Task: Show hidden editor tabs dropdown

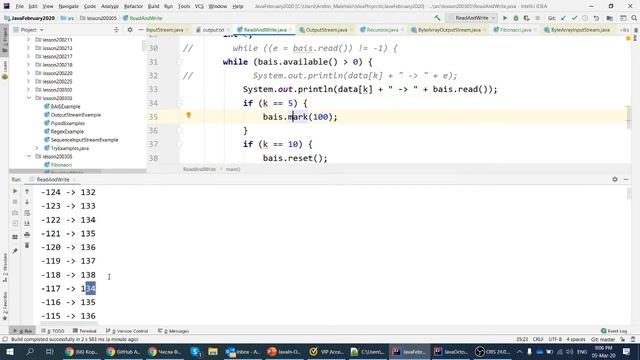Action: 624,30
